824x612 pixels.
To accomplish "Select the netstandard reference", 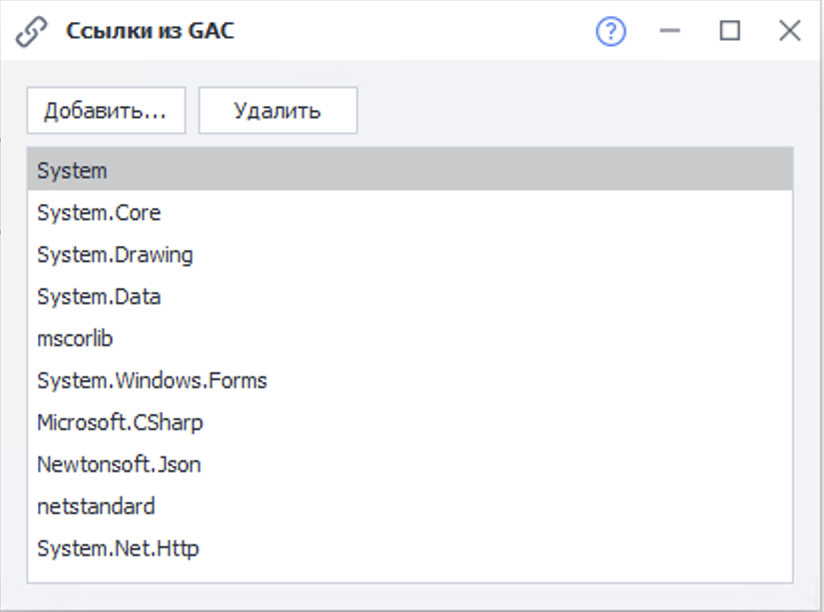I will [95, 507].
